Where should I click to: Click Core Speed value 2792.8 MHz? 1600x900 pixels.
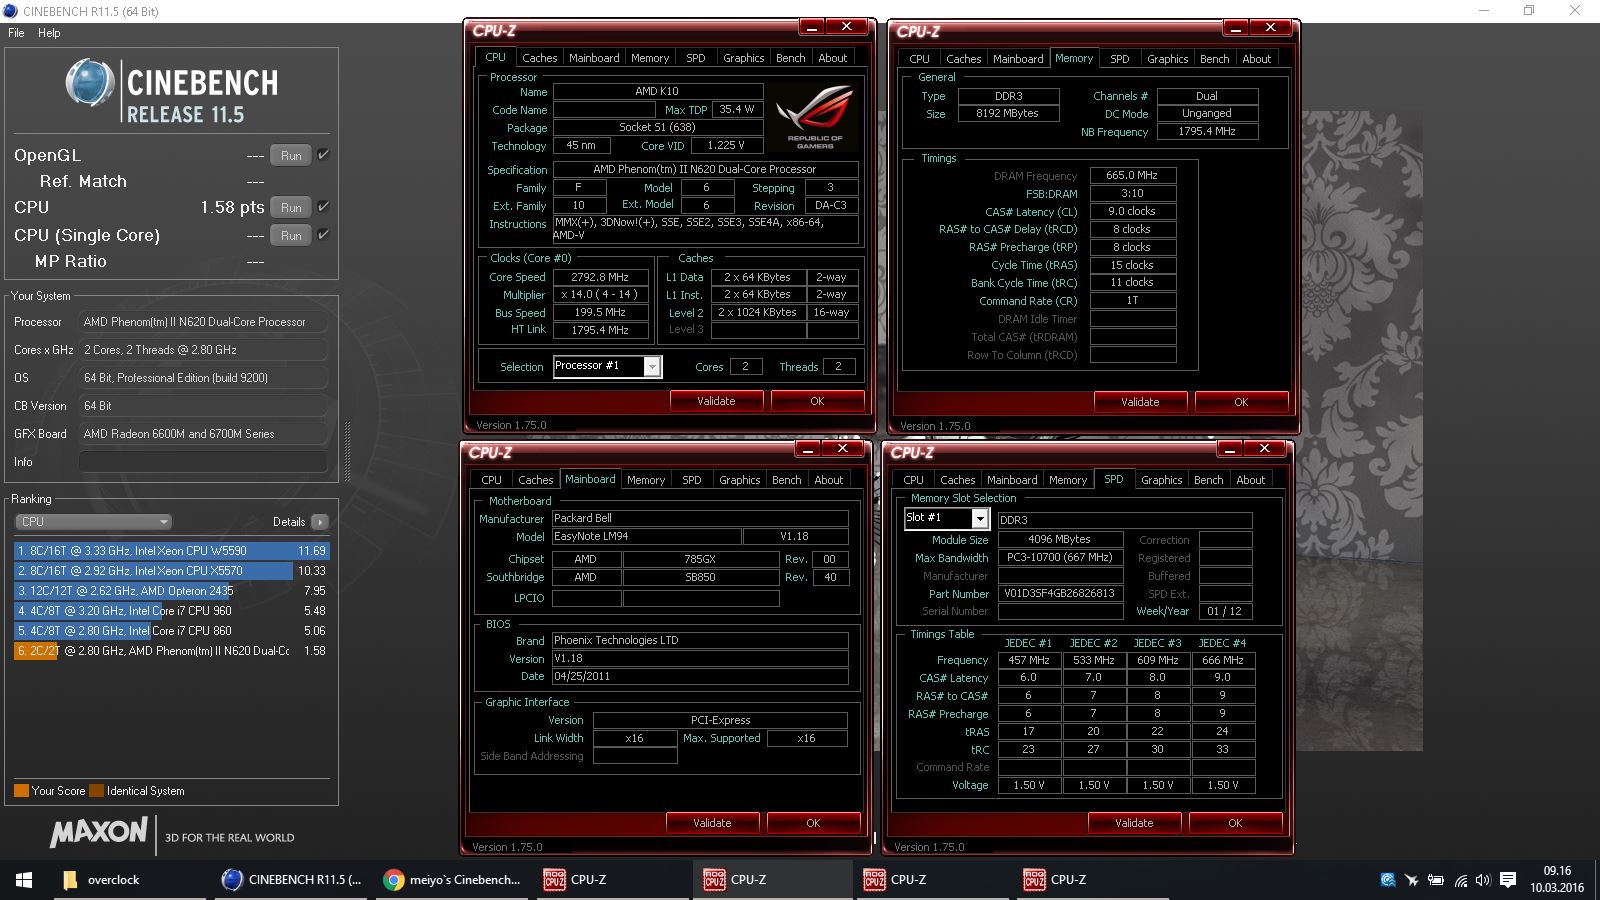click(600, 277)
